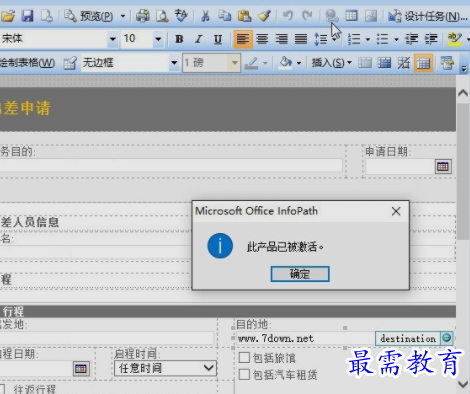
Task: Click the line spacing icon
Action: click(321, 39)
